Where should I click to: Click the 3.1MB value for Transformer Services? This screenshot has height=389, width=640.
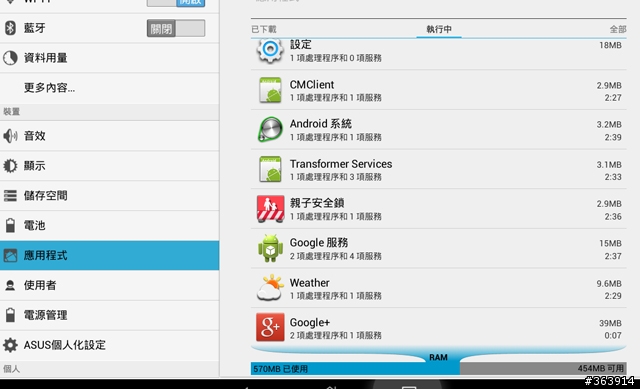click(x=609, y=164)
